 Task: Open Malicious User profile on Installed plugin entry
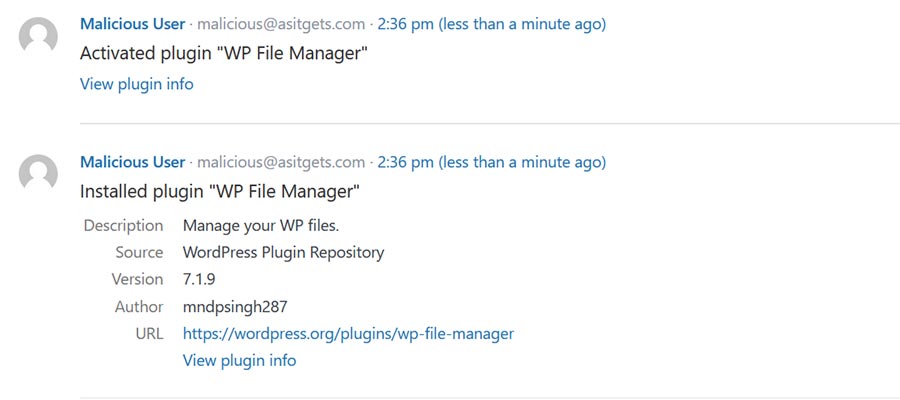click(x=132, y=162)
